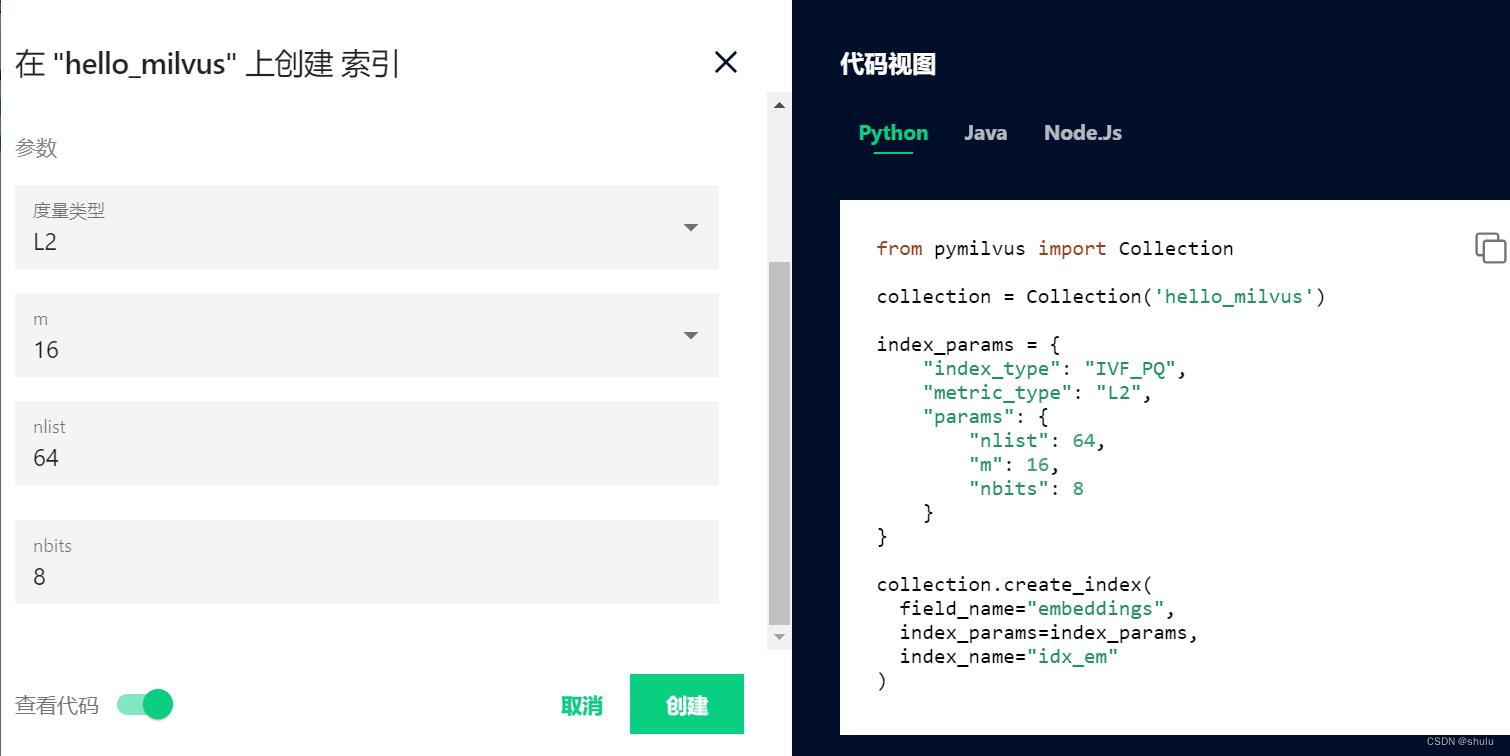Switch to the Java code tab

pyautogui.click(x=985, y=133)
